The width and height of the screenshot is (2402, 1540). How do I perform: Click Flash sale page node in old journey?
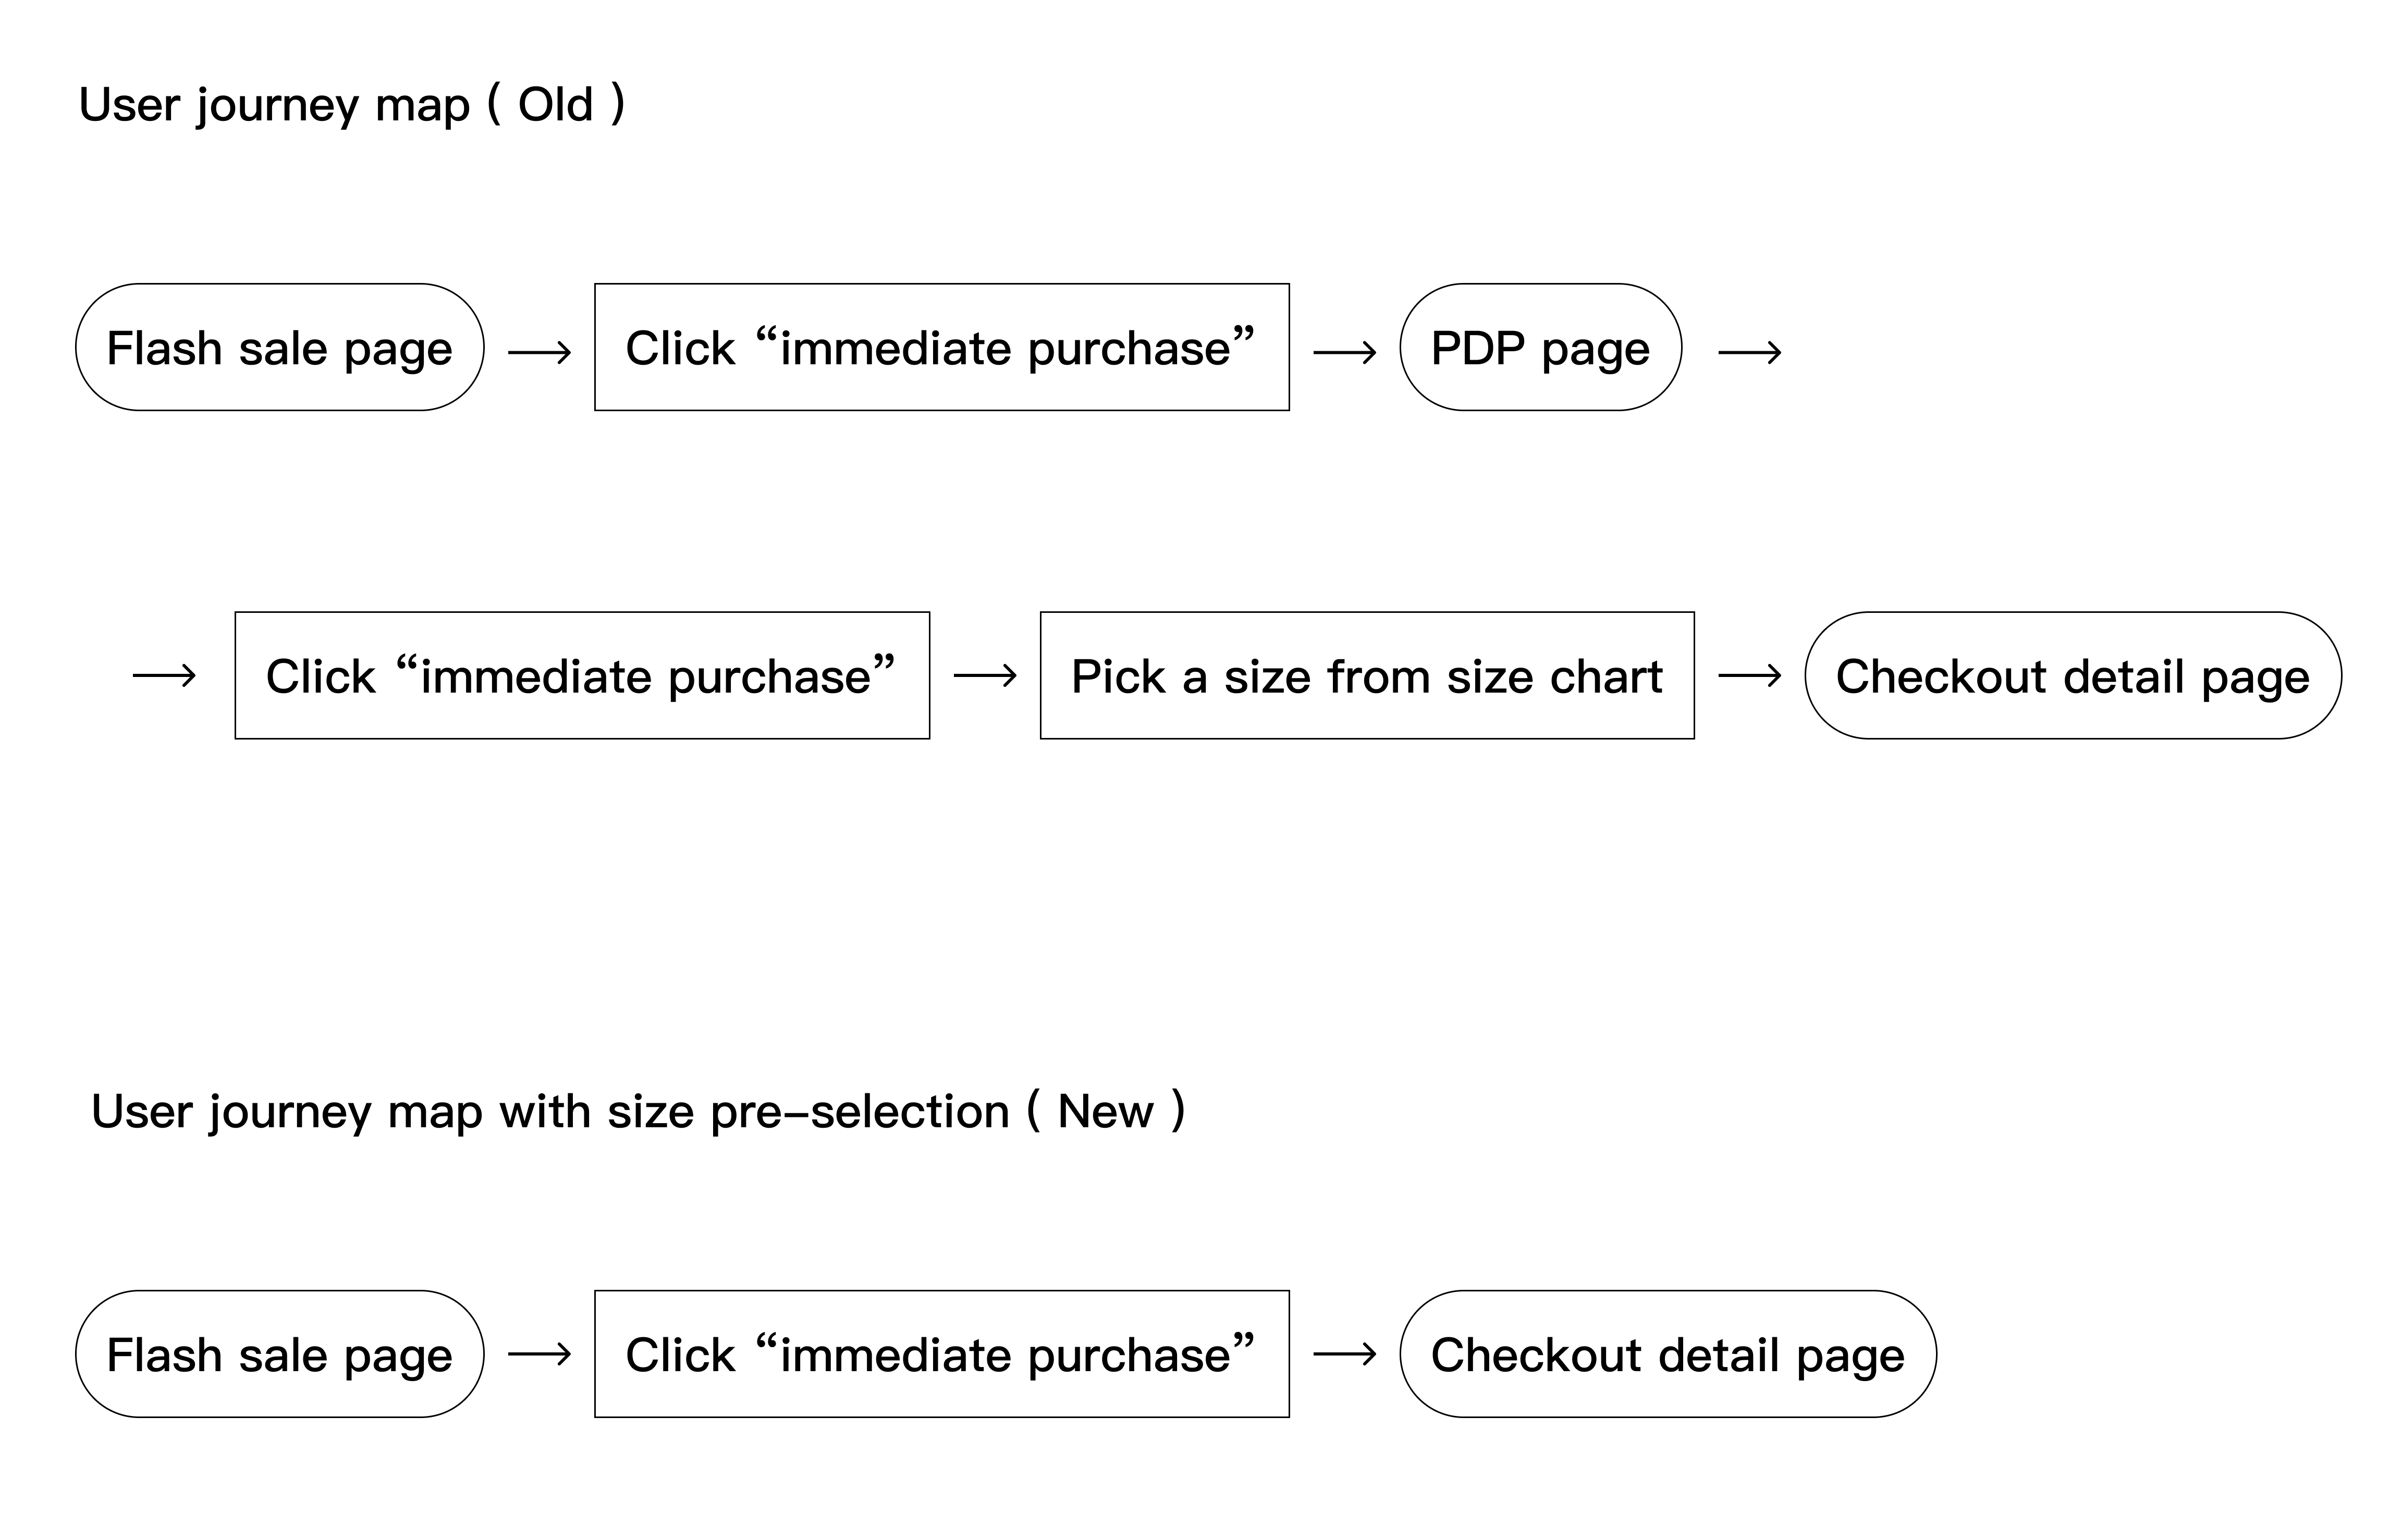tap(279, 347)
